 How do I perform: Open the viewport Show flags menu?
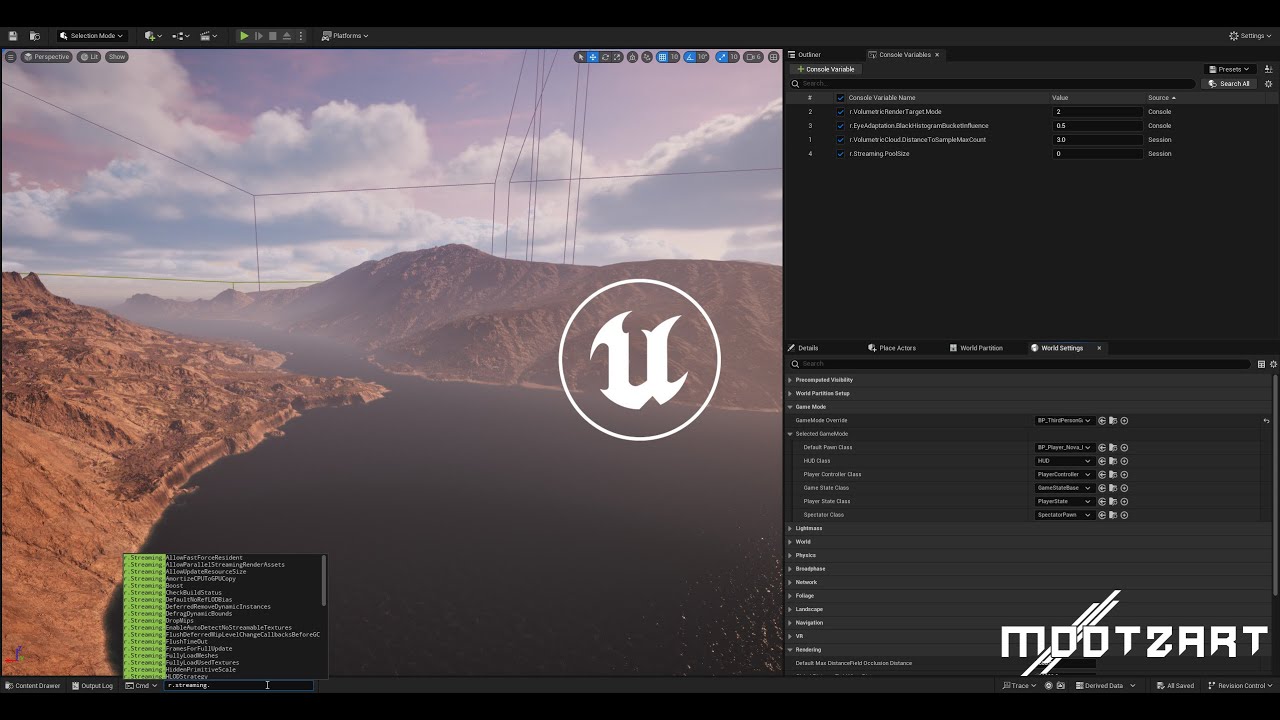click(x=117, y=57)
